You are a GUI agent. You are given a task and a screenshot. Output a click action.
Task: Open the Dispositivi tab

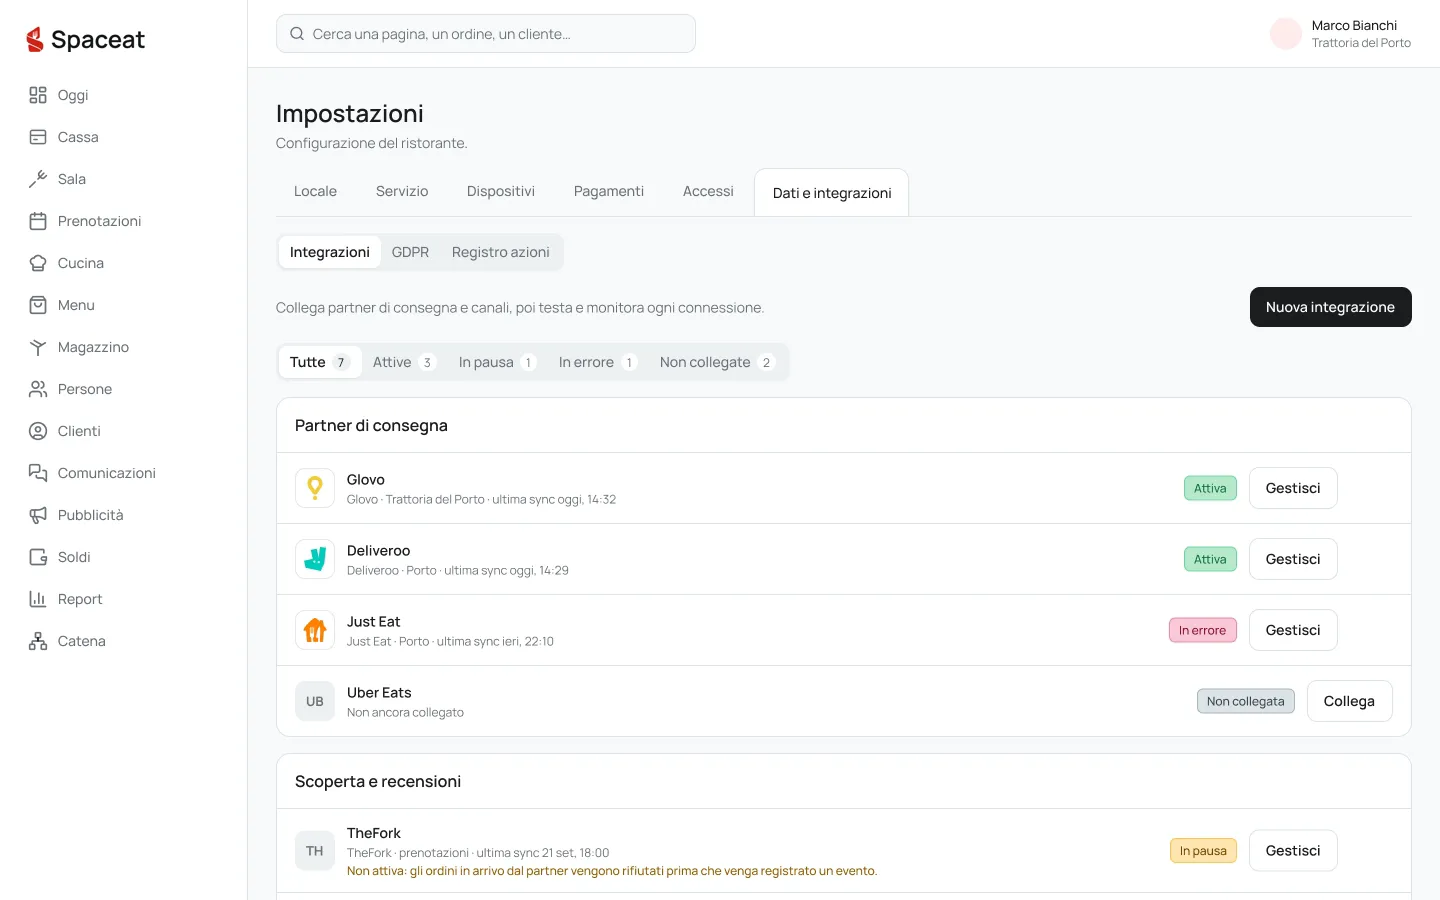tap(501, 191)
